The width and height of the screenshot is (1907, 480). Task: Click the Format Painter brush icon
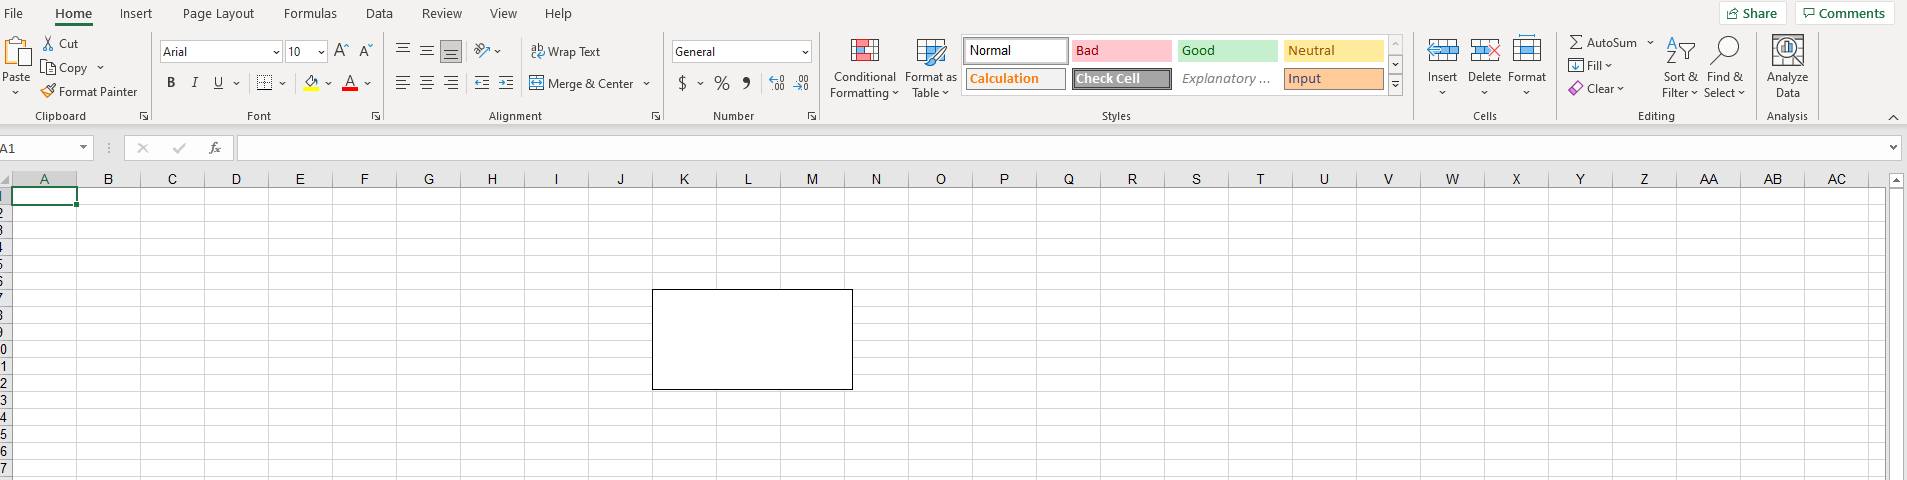pos(48,91)
